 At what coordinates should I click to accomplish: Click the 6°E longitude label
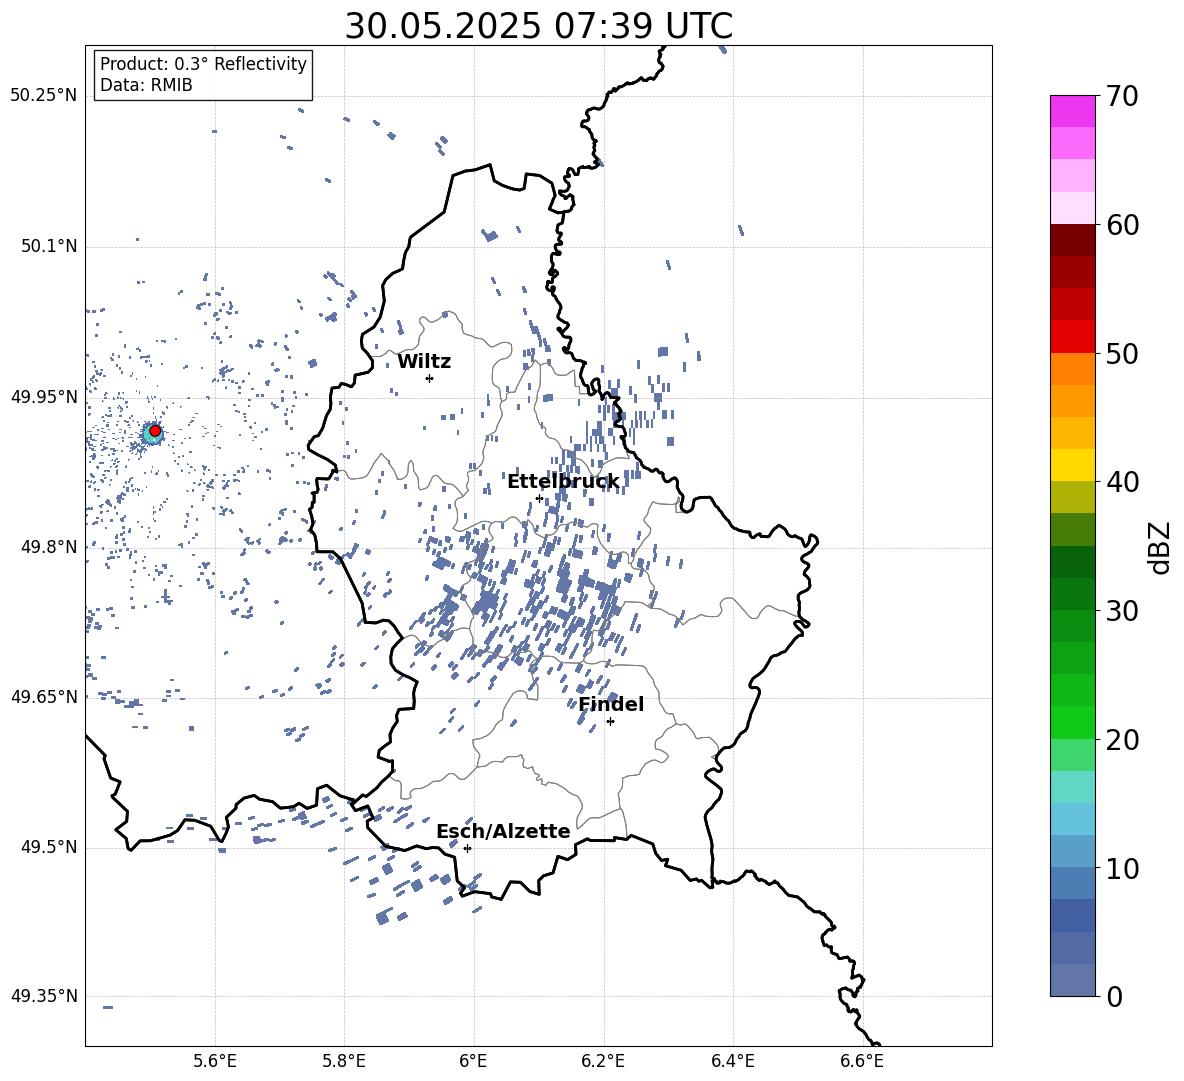click(x=473, y=1061)
